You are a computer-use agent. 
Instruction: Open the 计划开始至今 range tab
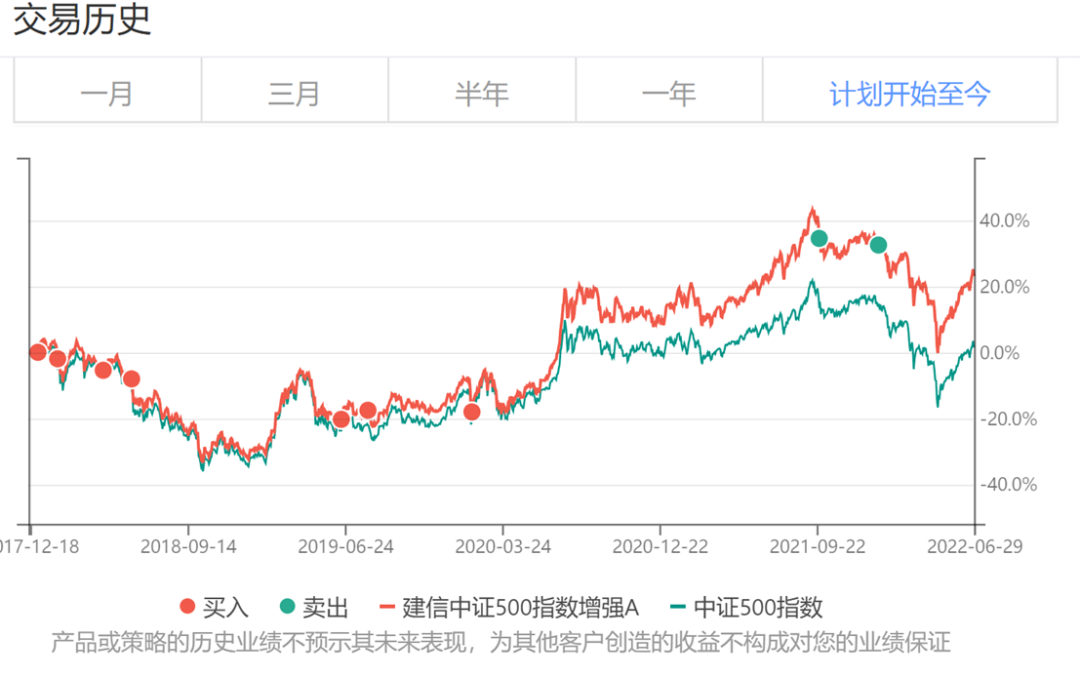pyautogui.click(x=910, y=92)
